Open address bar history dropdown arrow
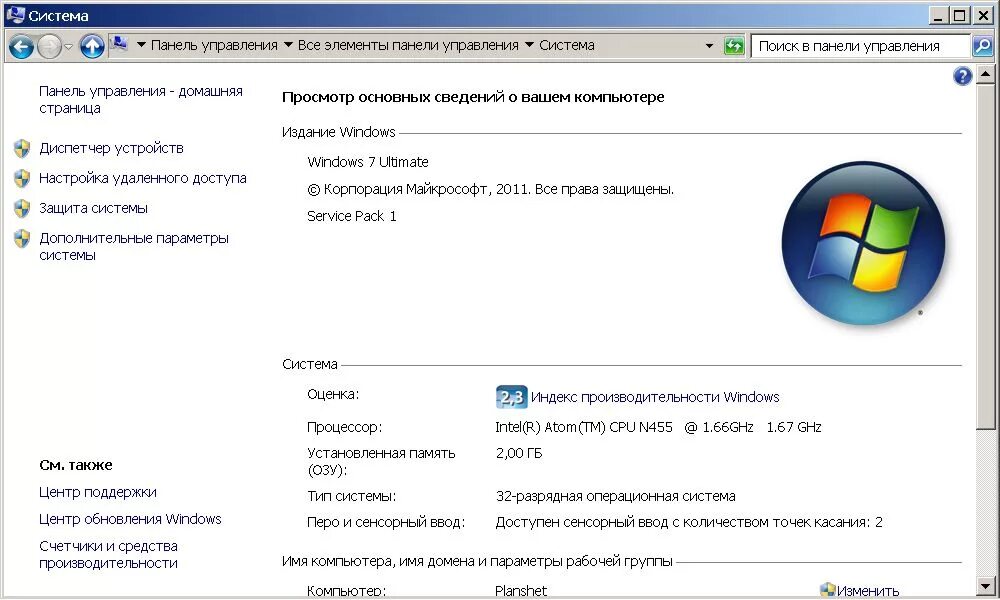The height and width of the screenshot is (600, 1000). pyautogui.click(x=709, y=46)
